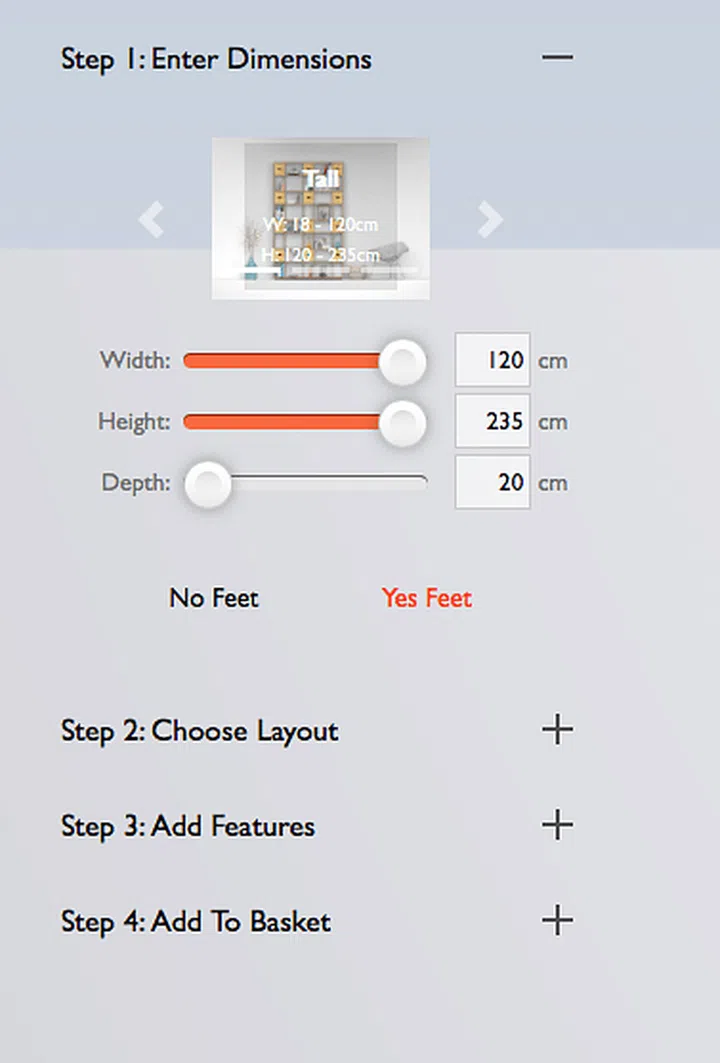
Task: Collapse Step 1 with the minus icon
Action: 557,58
